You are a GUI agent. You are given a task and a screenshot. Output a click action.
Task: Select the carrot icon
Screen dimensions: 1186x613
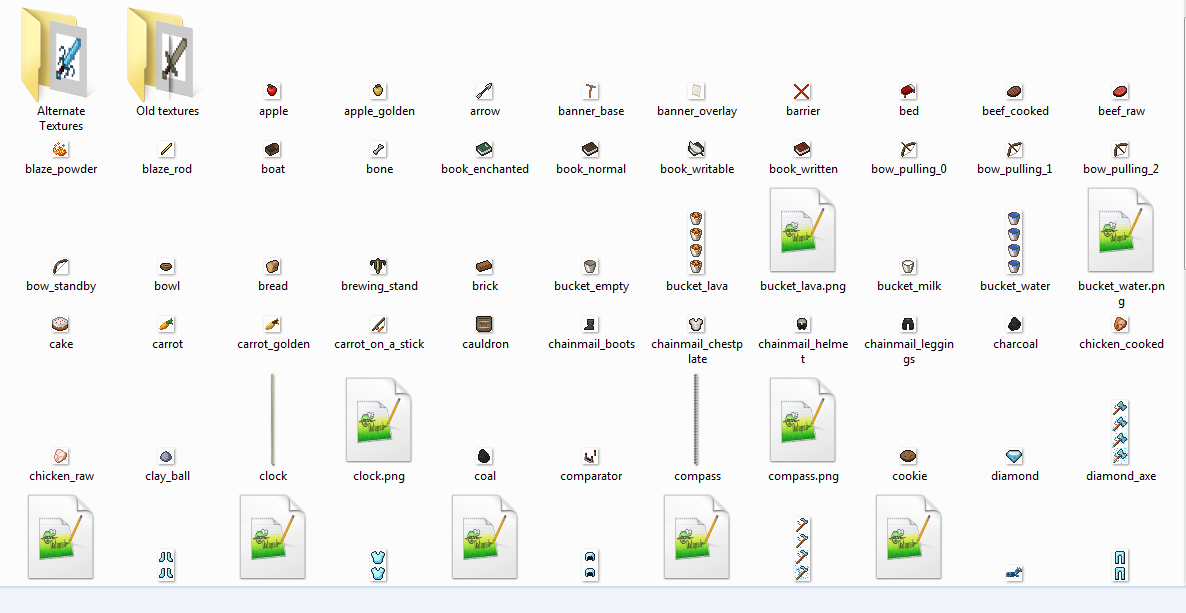166,324
